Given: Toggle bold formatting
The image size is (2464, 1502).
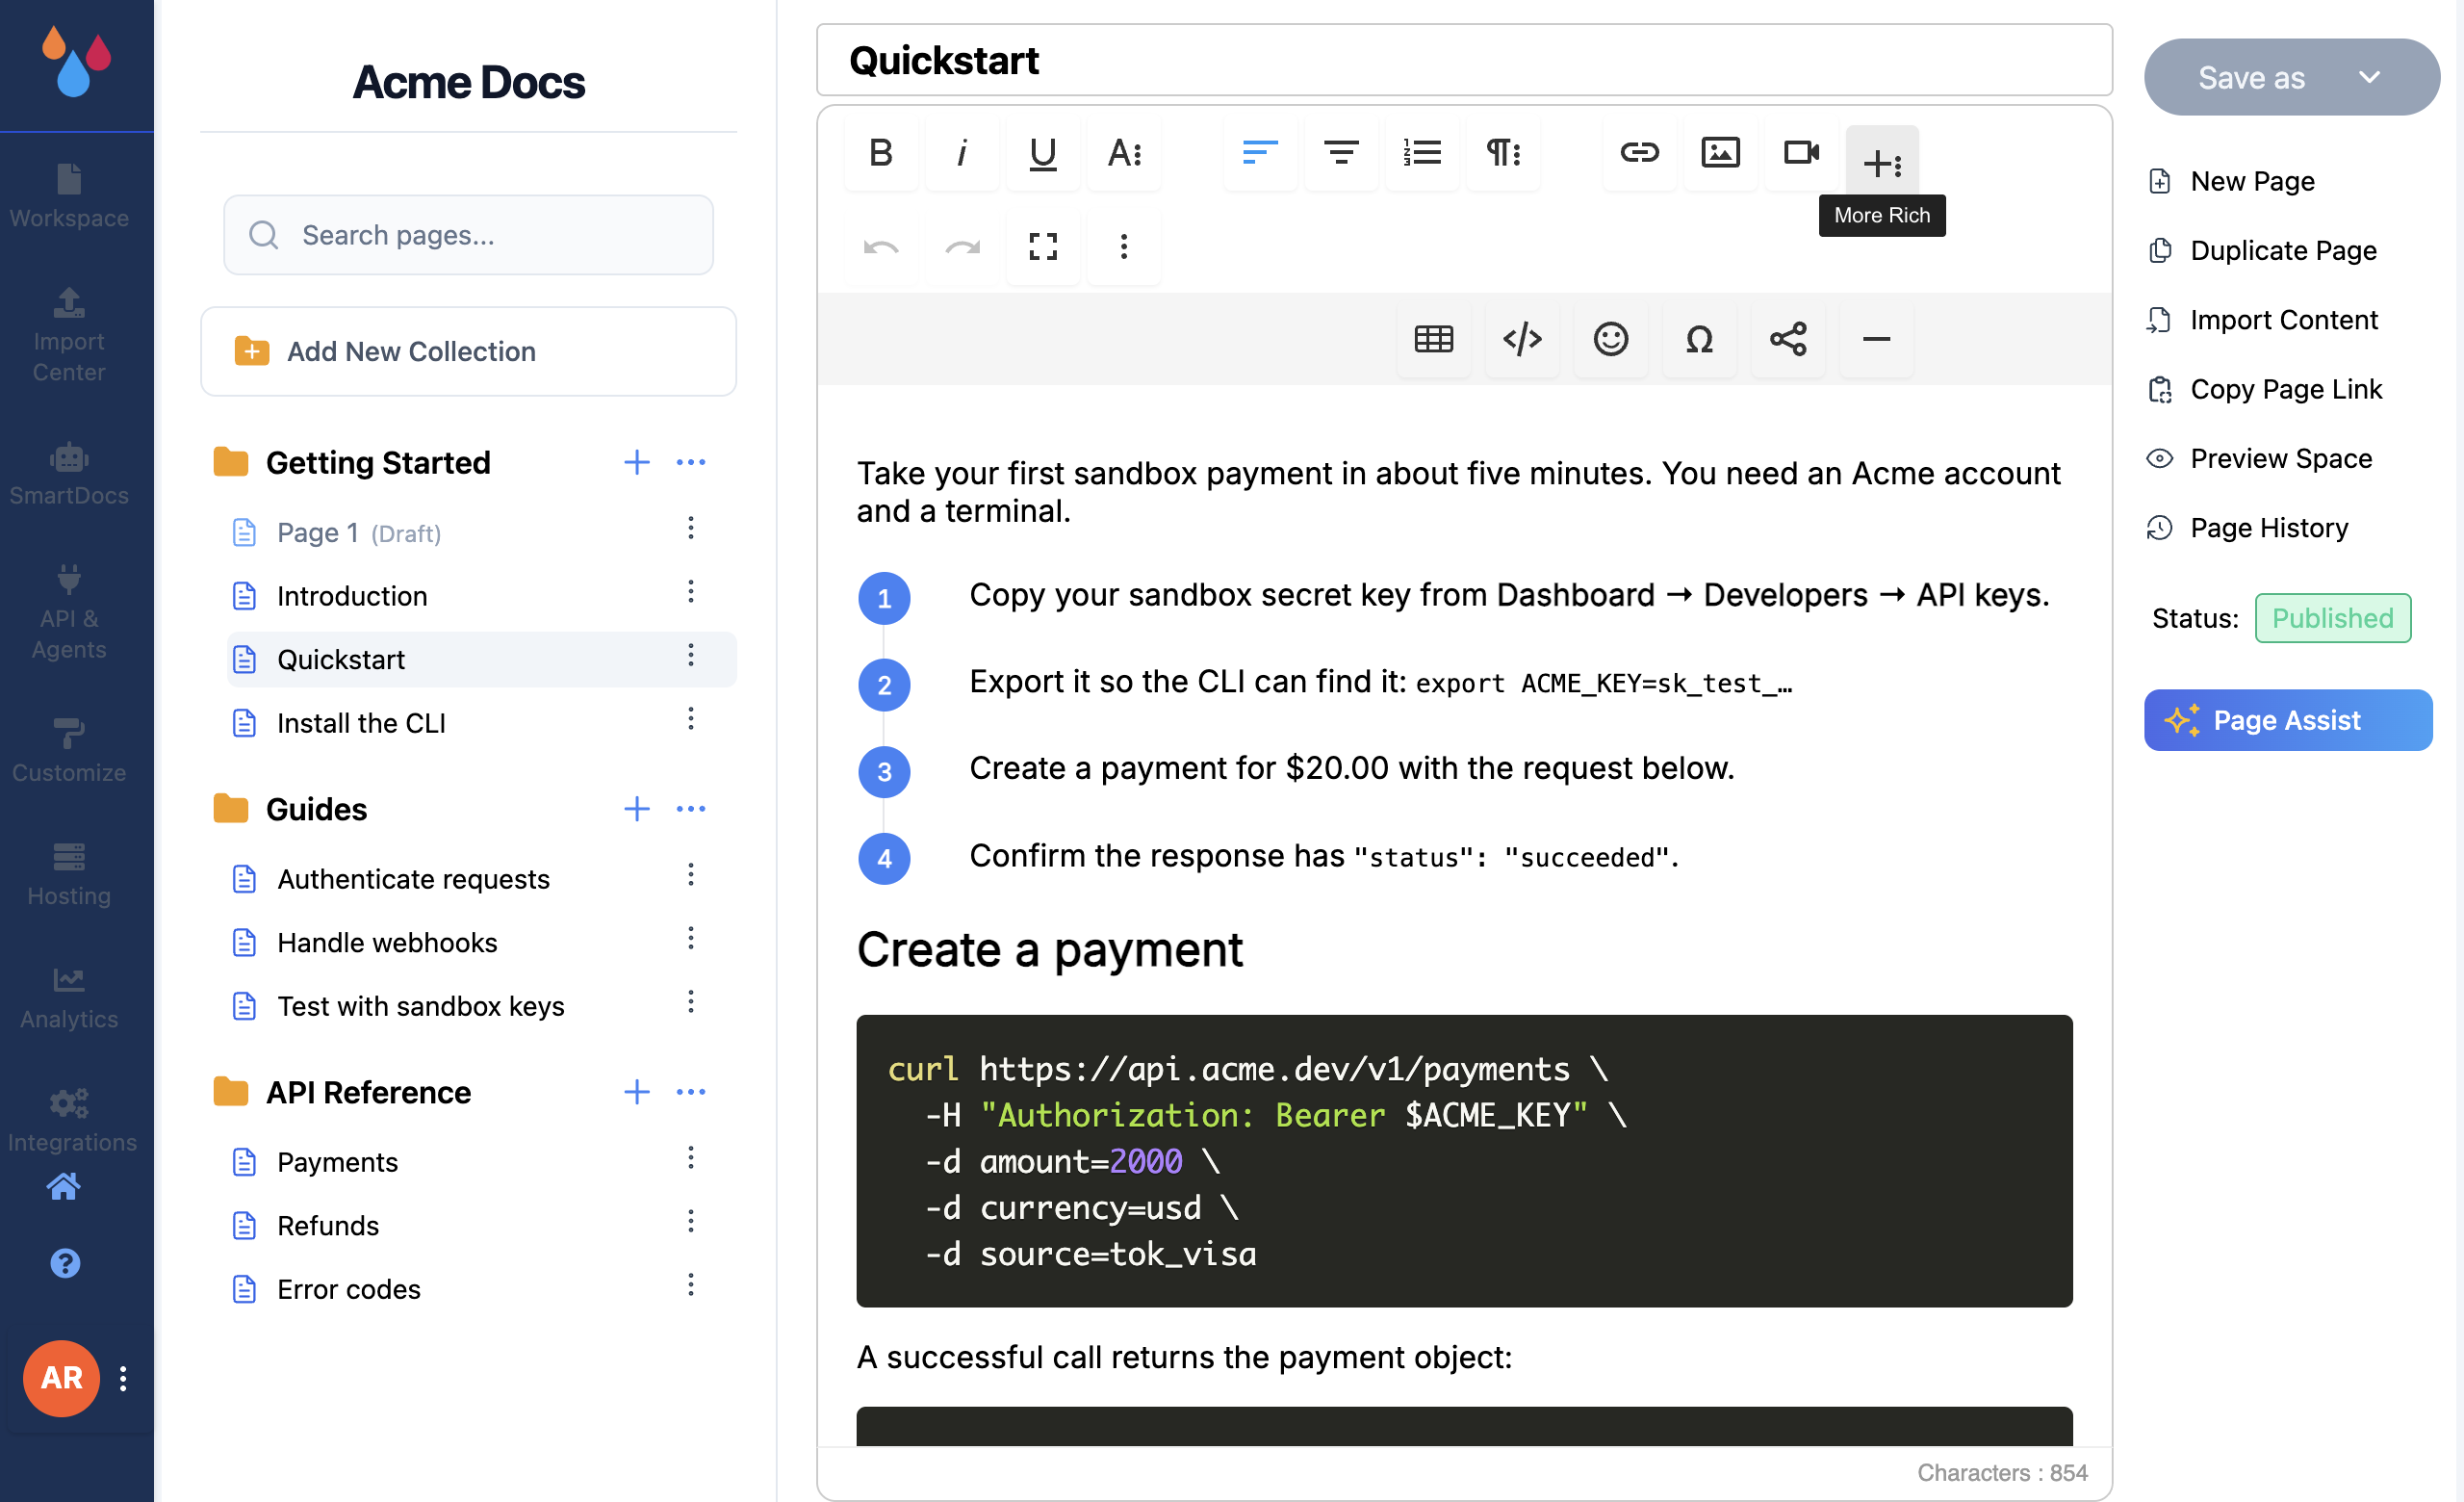Looking at the screenshot, I should pyautogui.click(x=880, y=153).
